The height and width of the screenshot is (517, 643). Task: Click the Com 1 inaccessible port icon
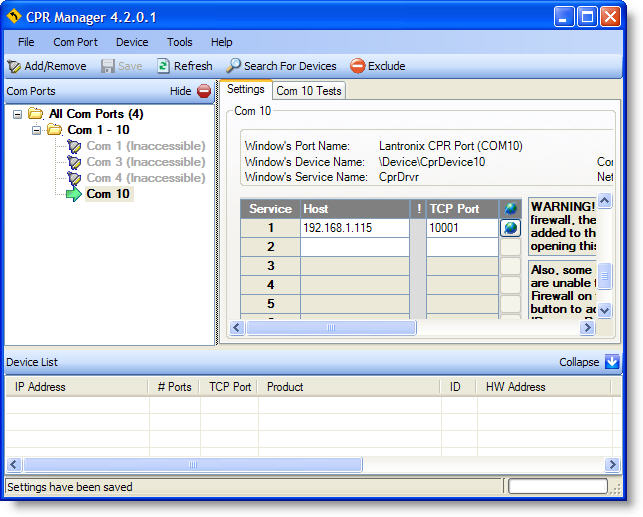pos(74,146)
